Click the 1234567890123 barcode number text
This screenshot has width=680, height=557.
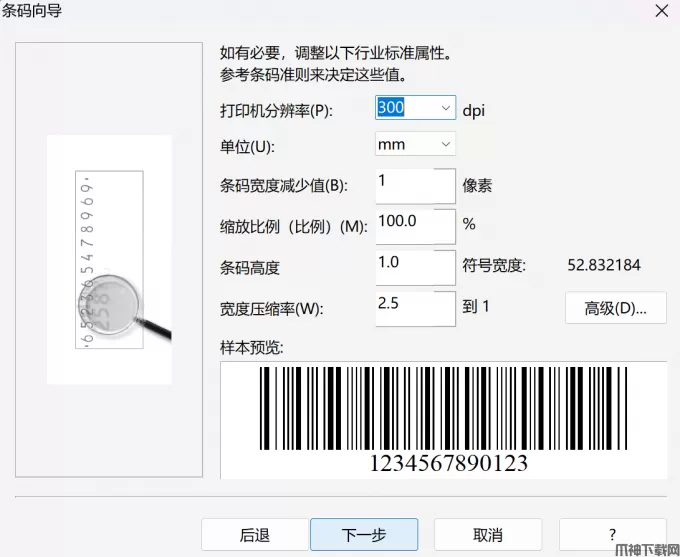[448, 463]
